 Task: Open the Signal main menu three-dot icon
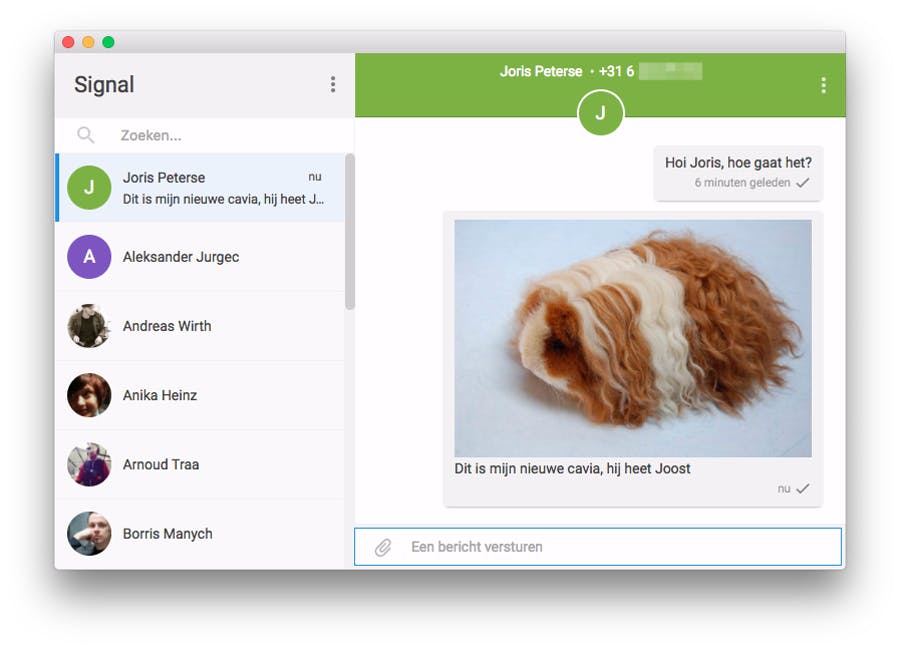333,85
